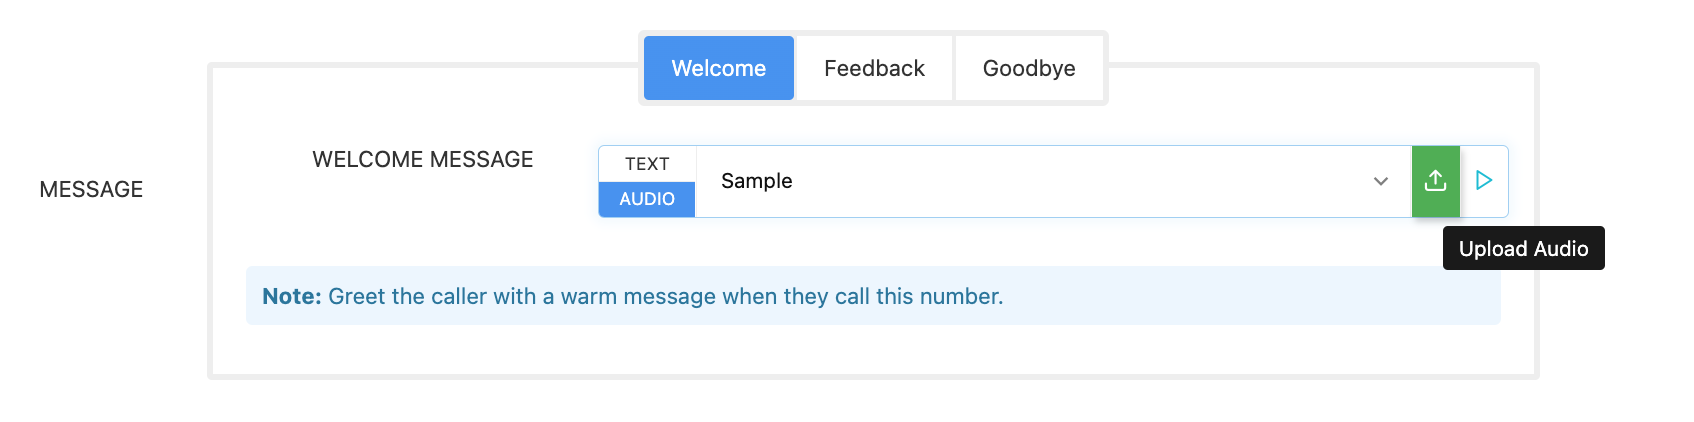Select the AUDIO message mode
This screenshot has height=422, width=1694.
point(647,199)
